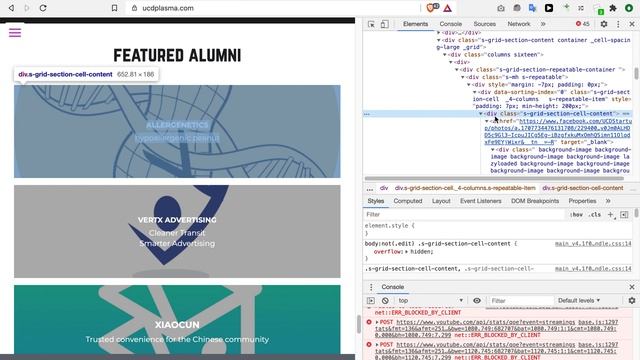Bookmark the current page
This screenshot has height=360, width=640.
[114, 8]
